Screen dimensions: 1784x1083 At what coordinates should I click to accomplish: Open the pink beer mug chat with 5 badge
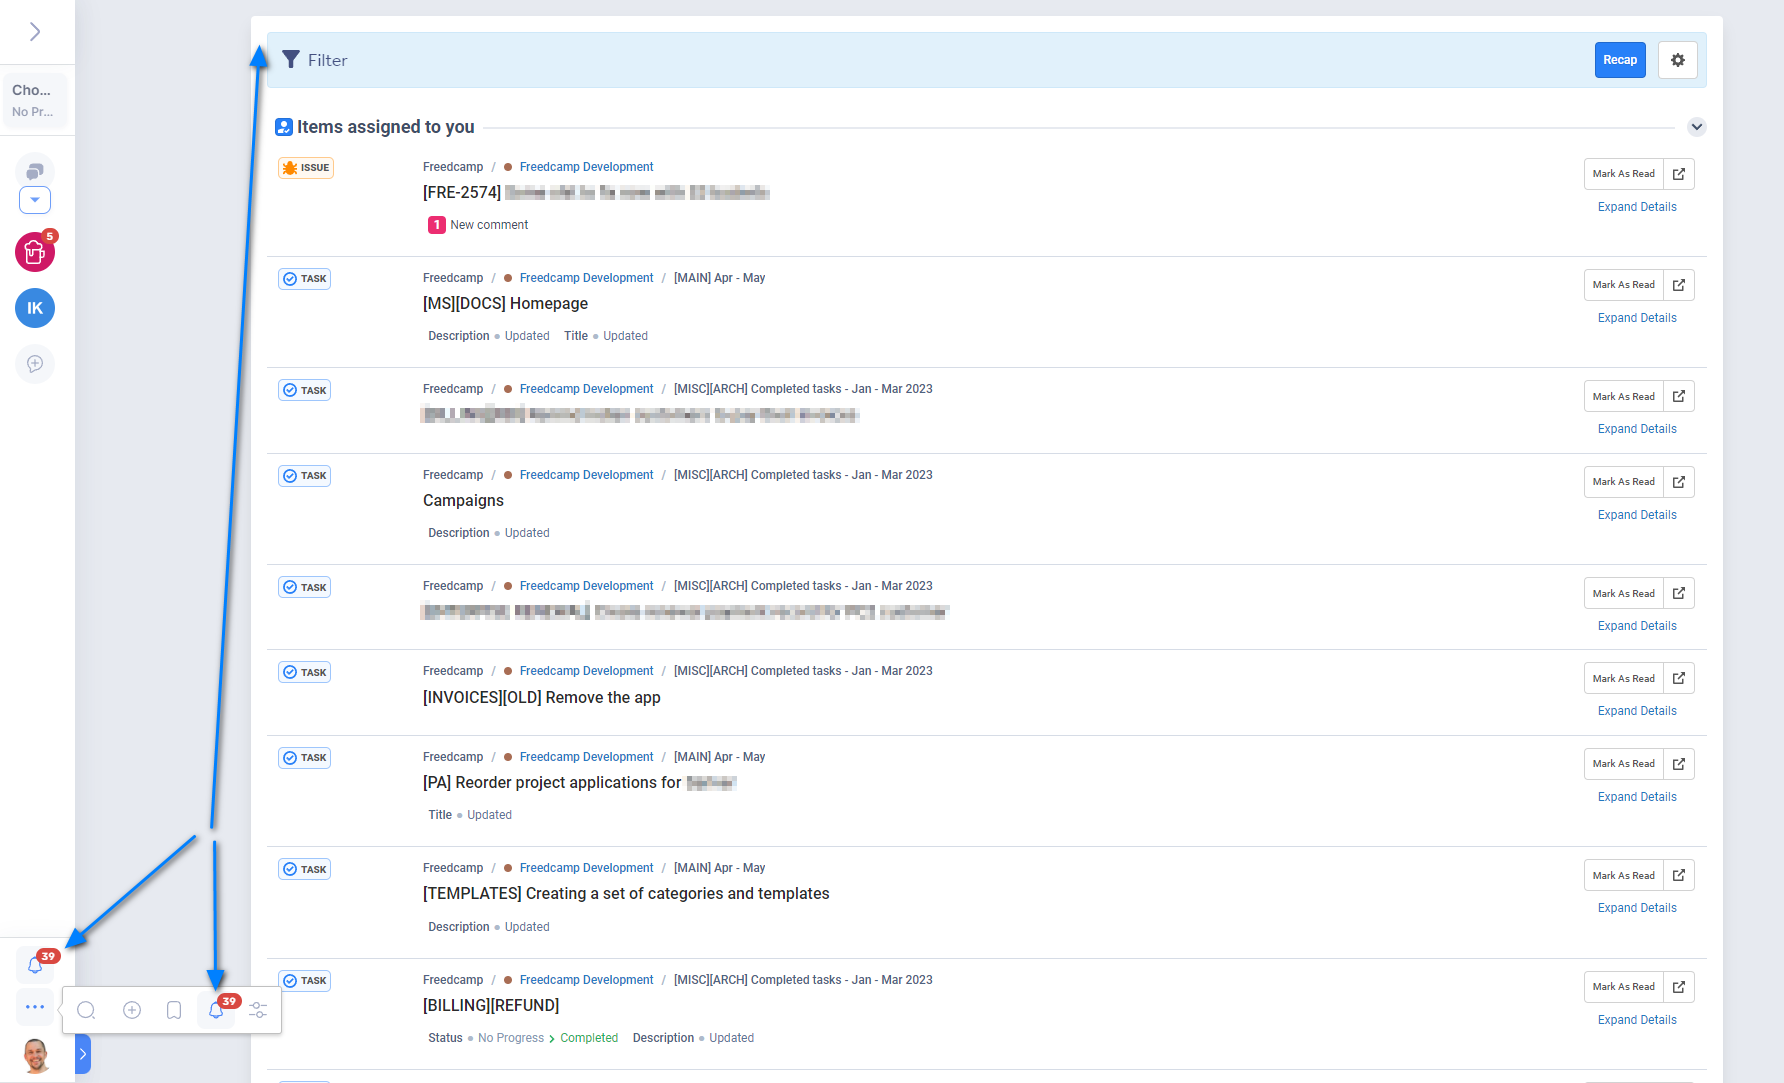(x=35, y=252)
